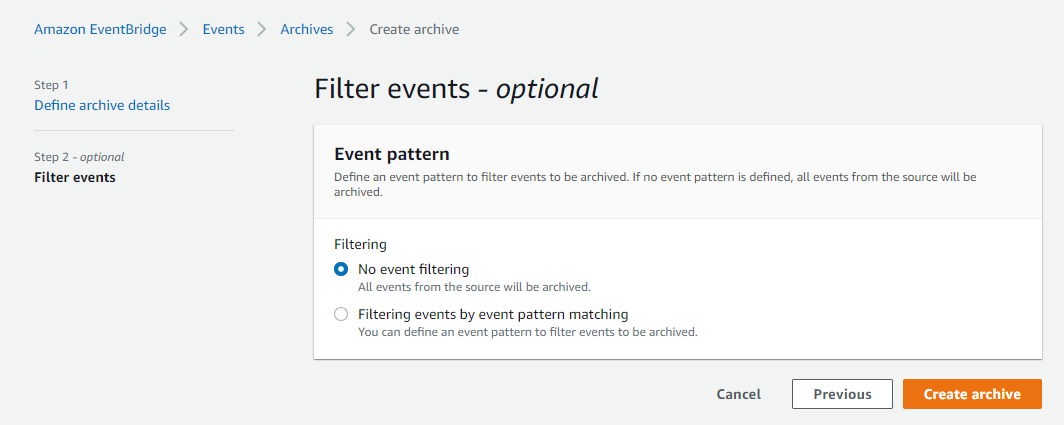Click the 'Filter events - optional' page heading

(456, 89)
